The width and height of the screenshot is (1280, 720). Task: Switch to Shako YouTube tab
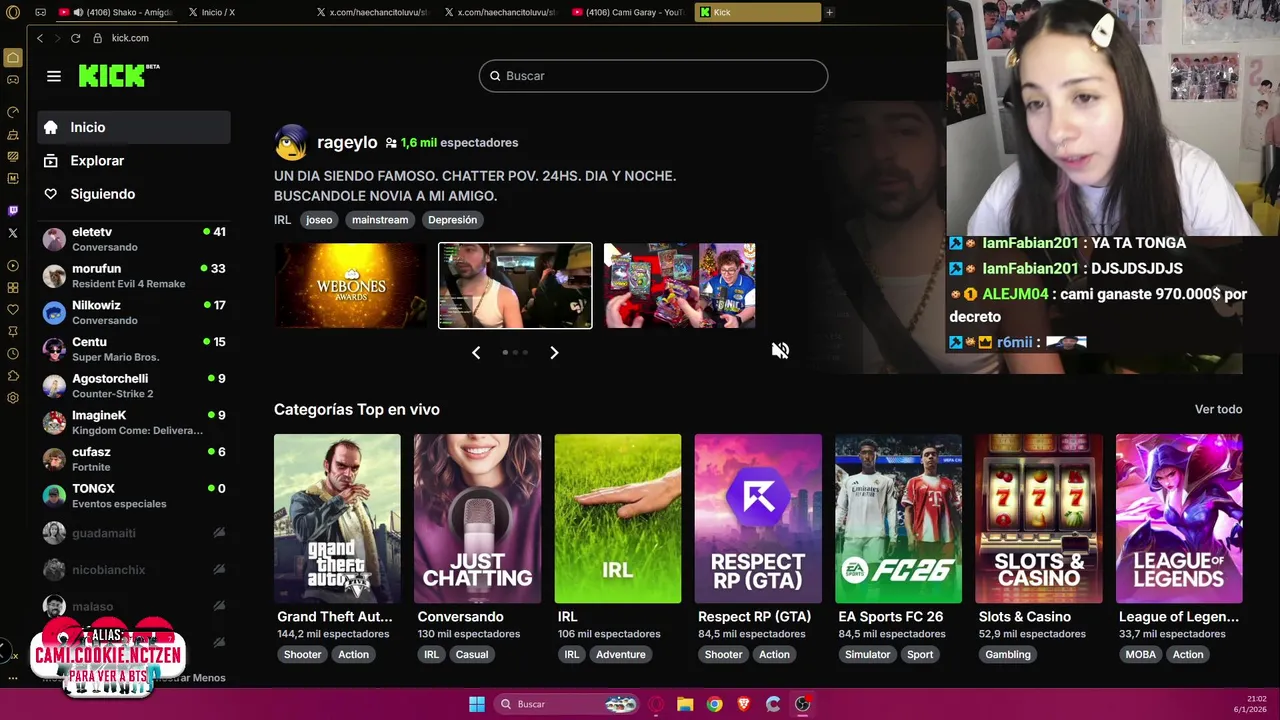116,12
